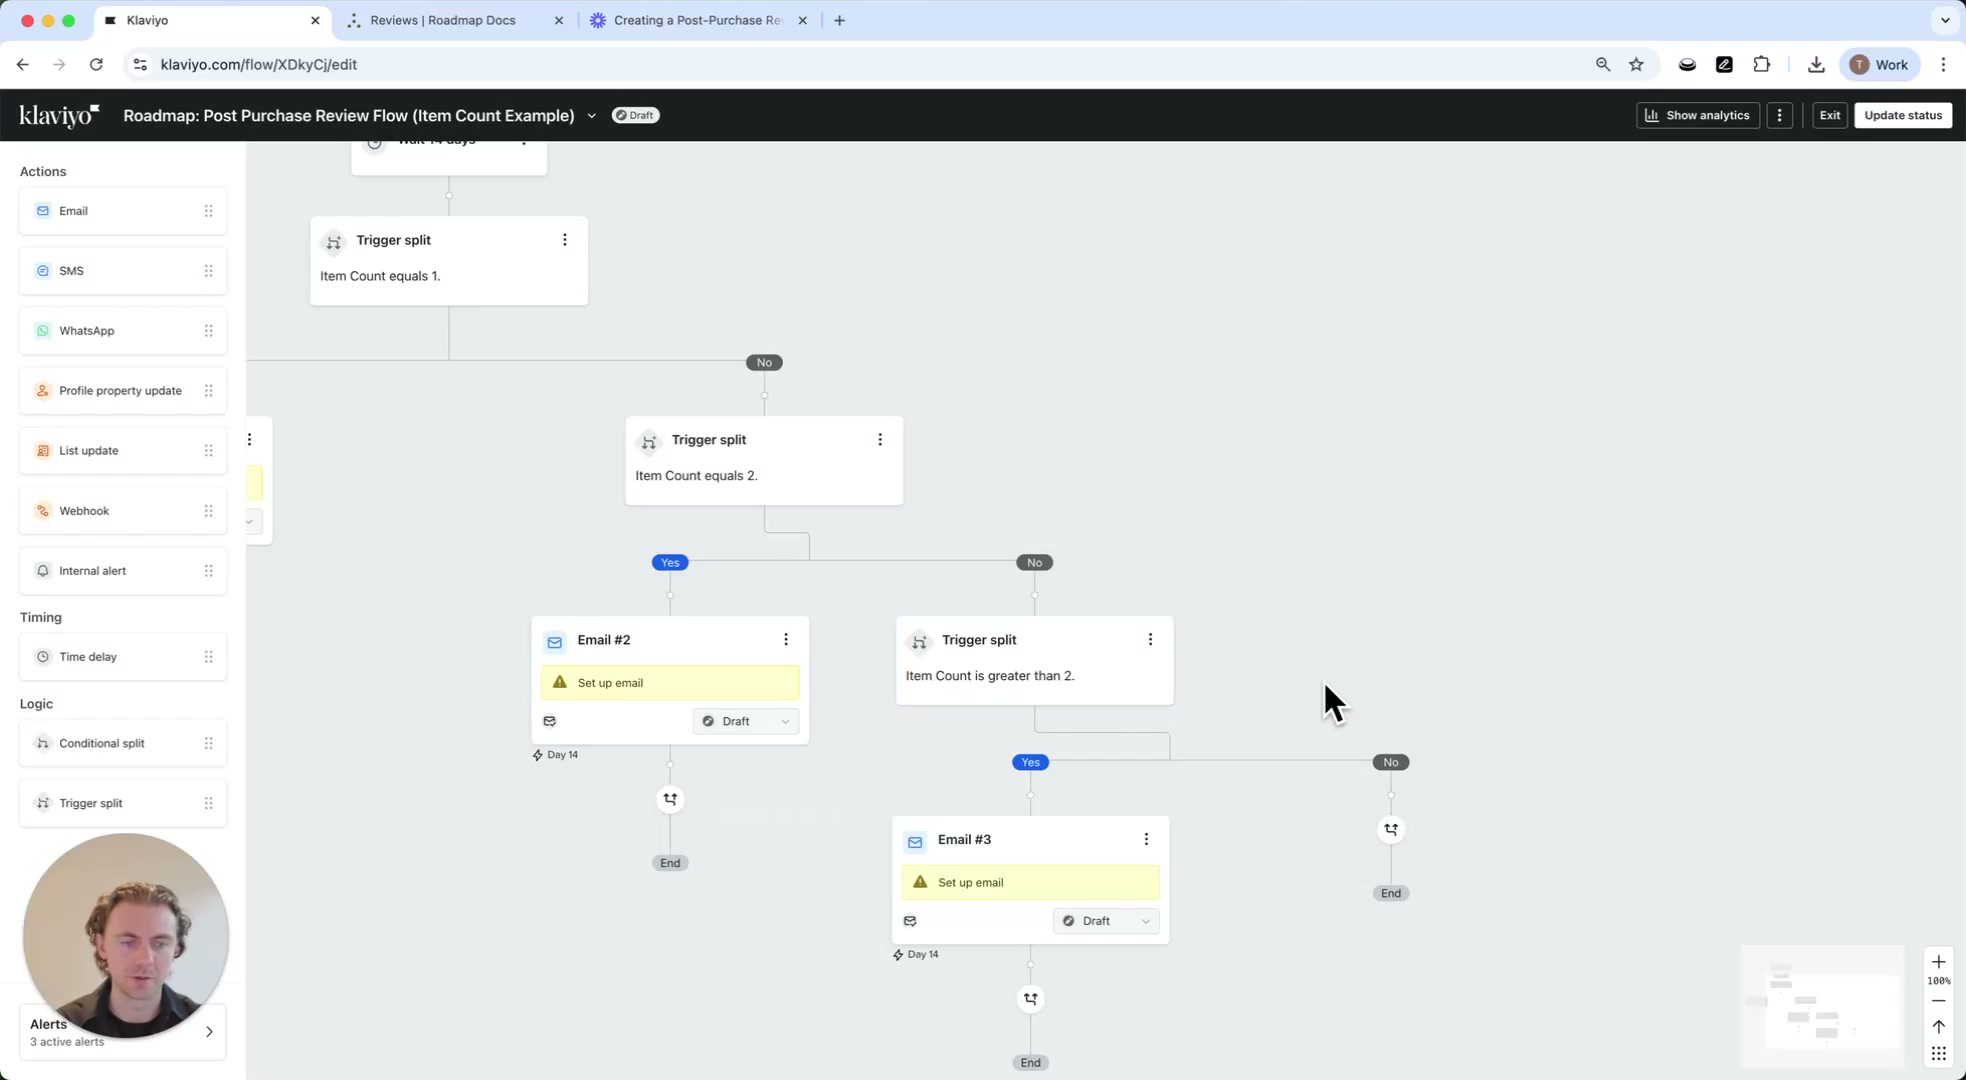Click the List update icon
Screen dimensions: 1966x1080
pyautogui.click(x=42, y=450)
